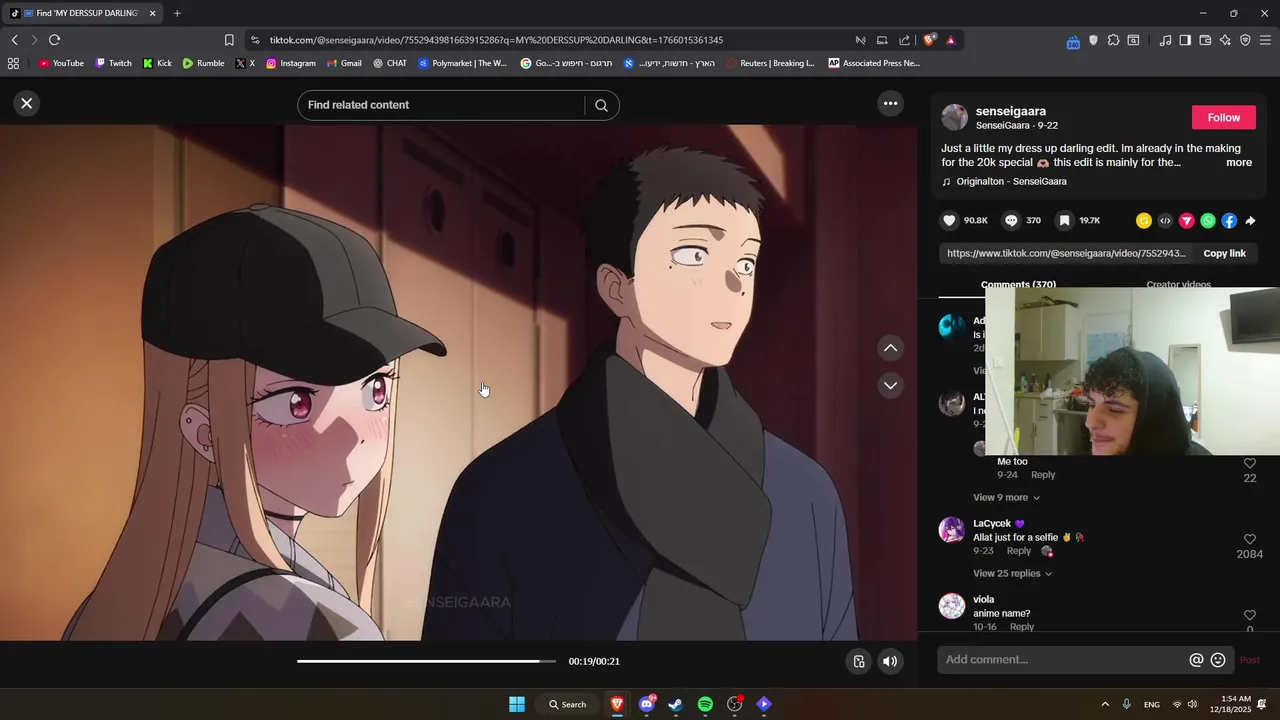Mute the video with speaker icon
Viewport: 1280px width, 720px height.
tap(890, 661)
